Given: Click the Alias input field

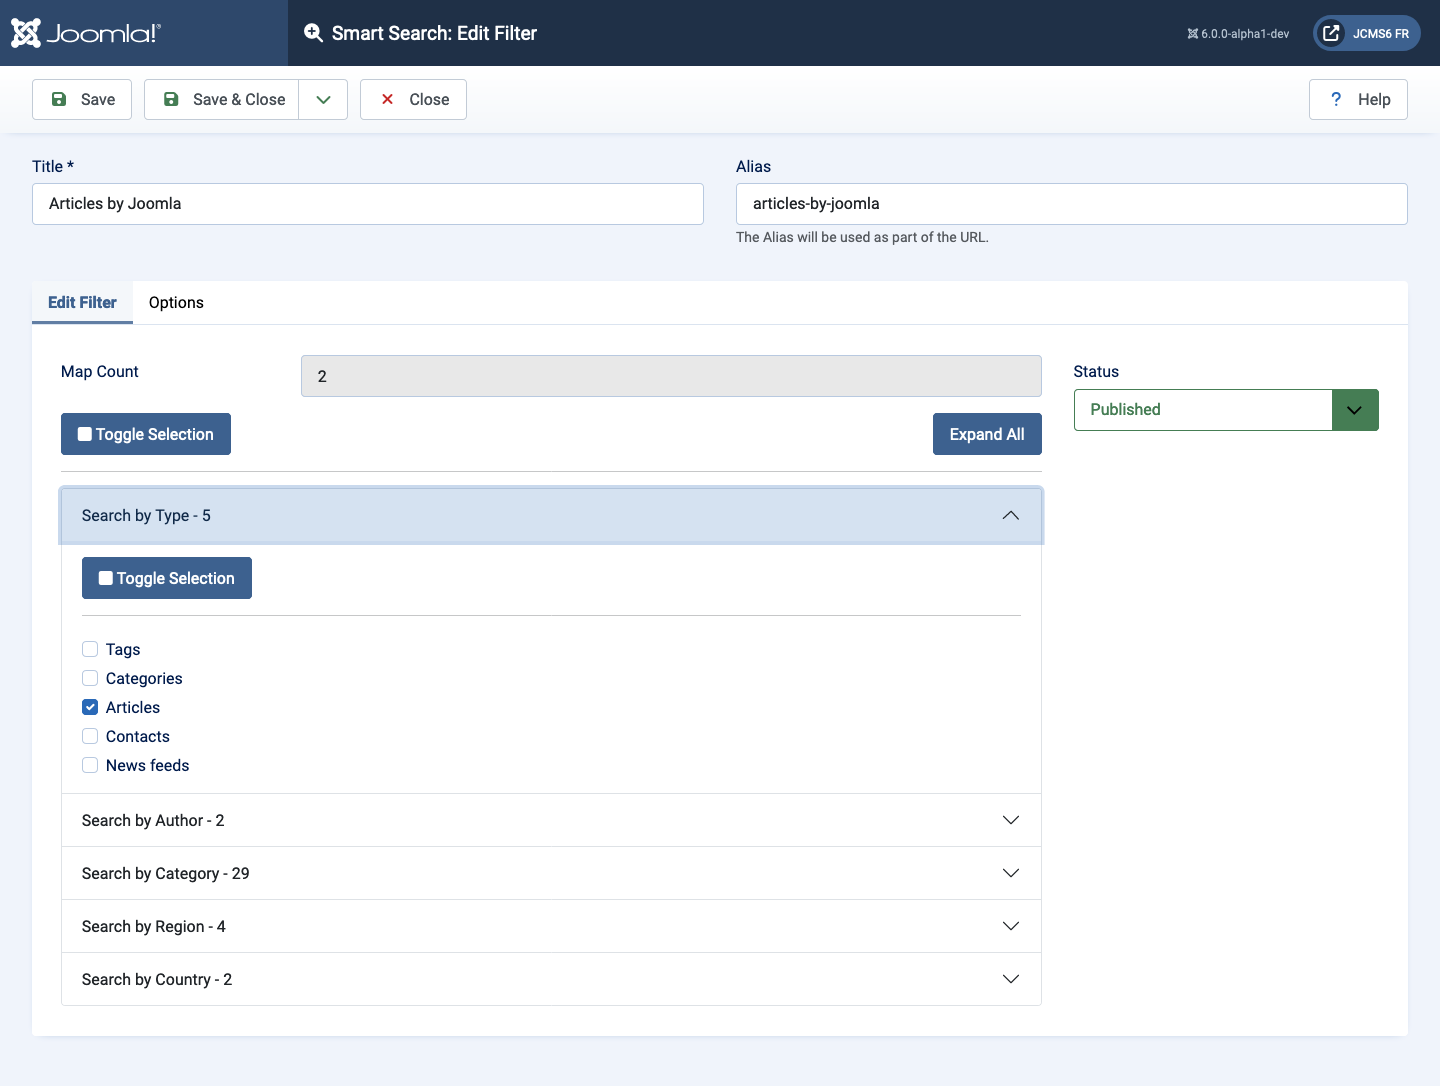Looking at the screenshot, I should point(1071,204).
